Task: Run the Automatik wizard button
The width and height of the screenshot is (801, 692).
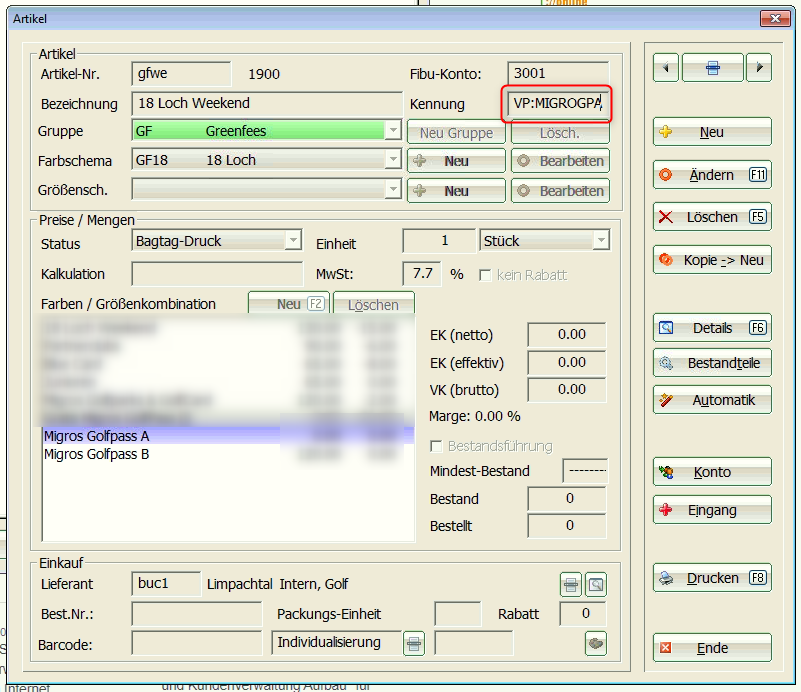Action: coord(712,400)
